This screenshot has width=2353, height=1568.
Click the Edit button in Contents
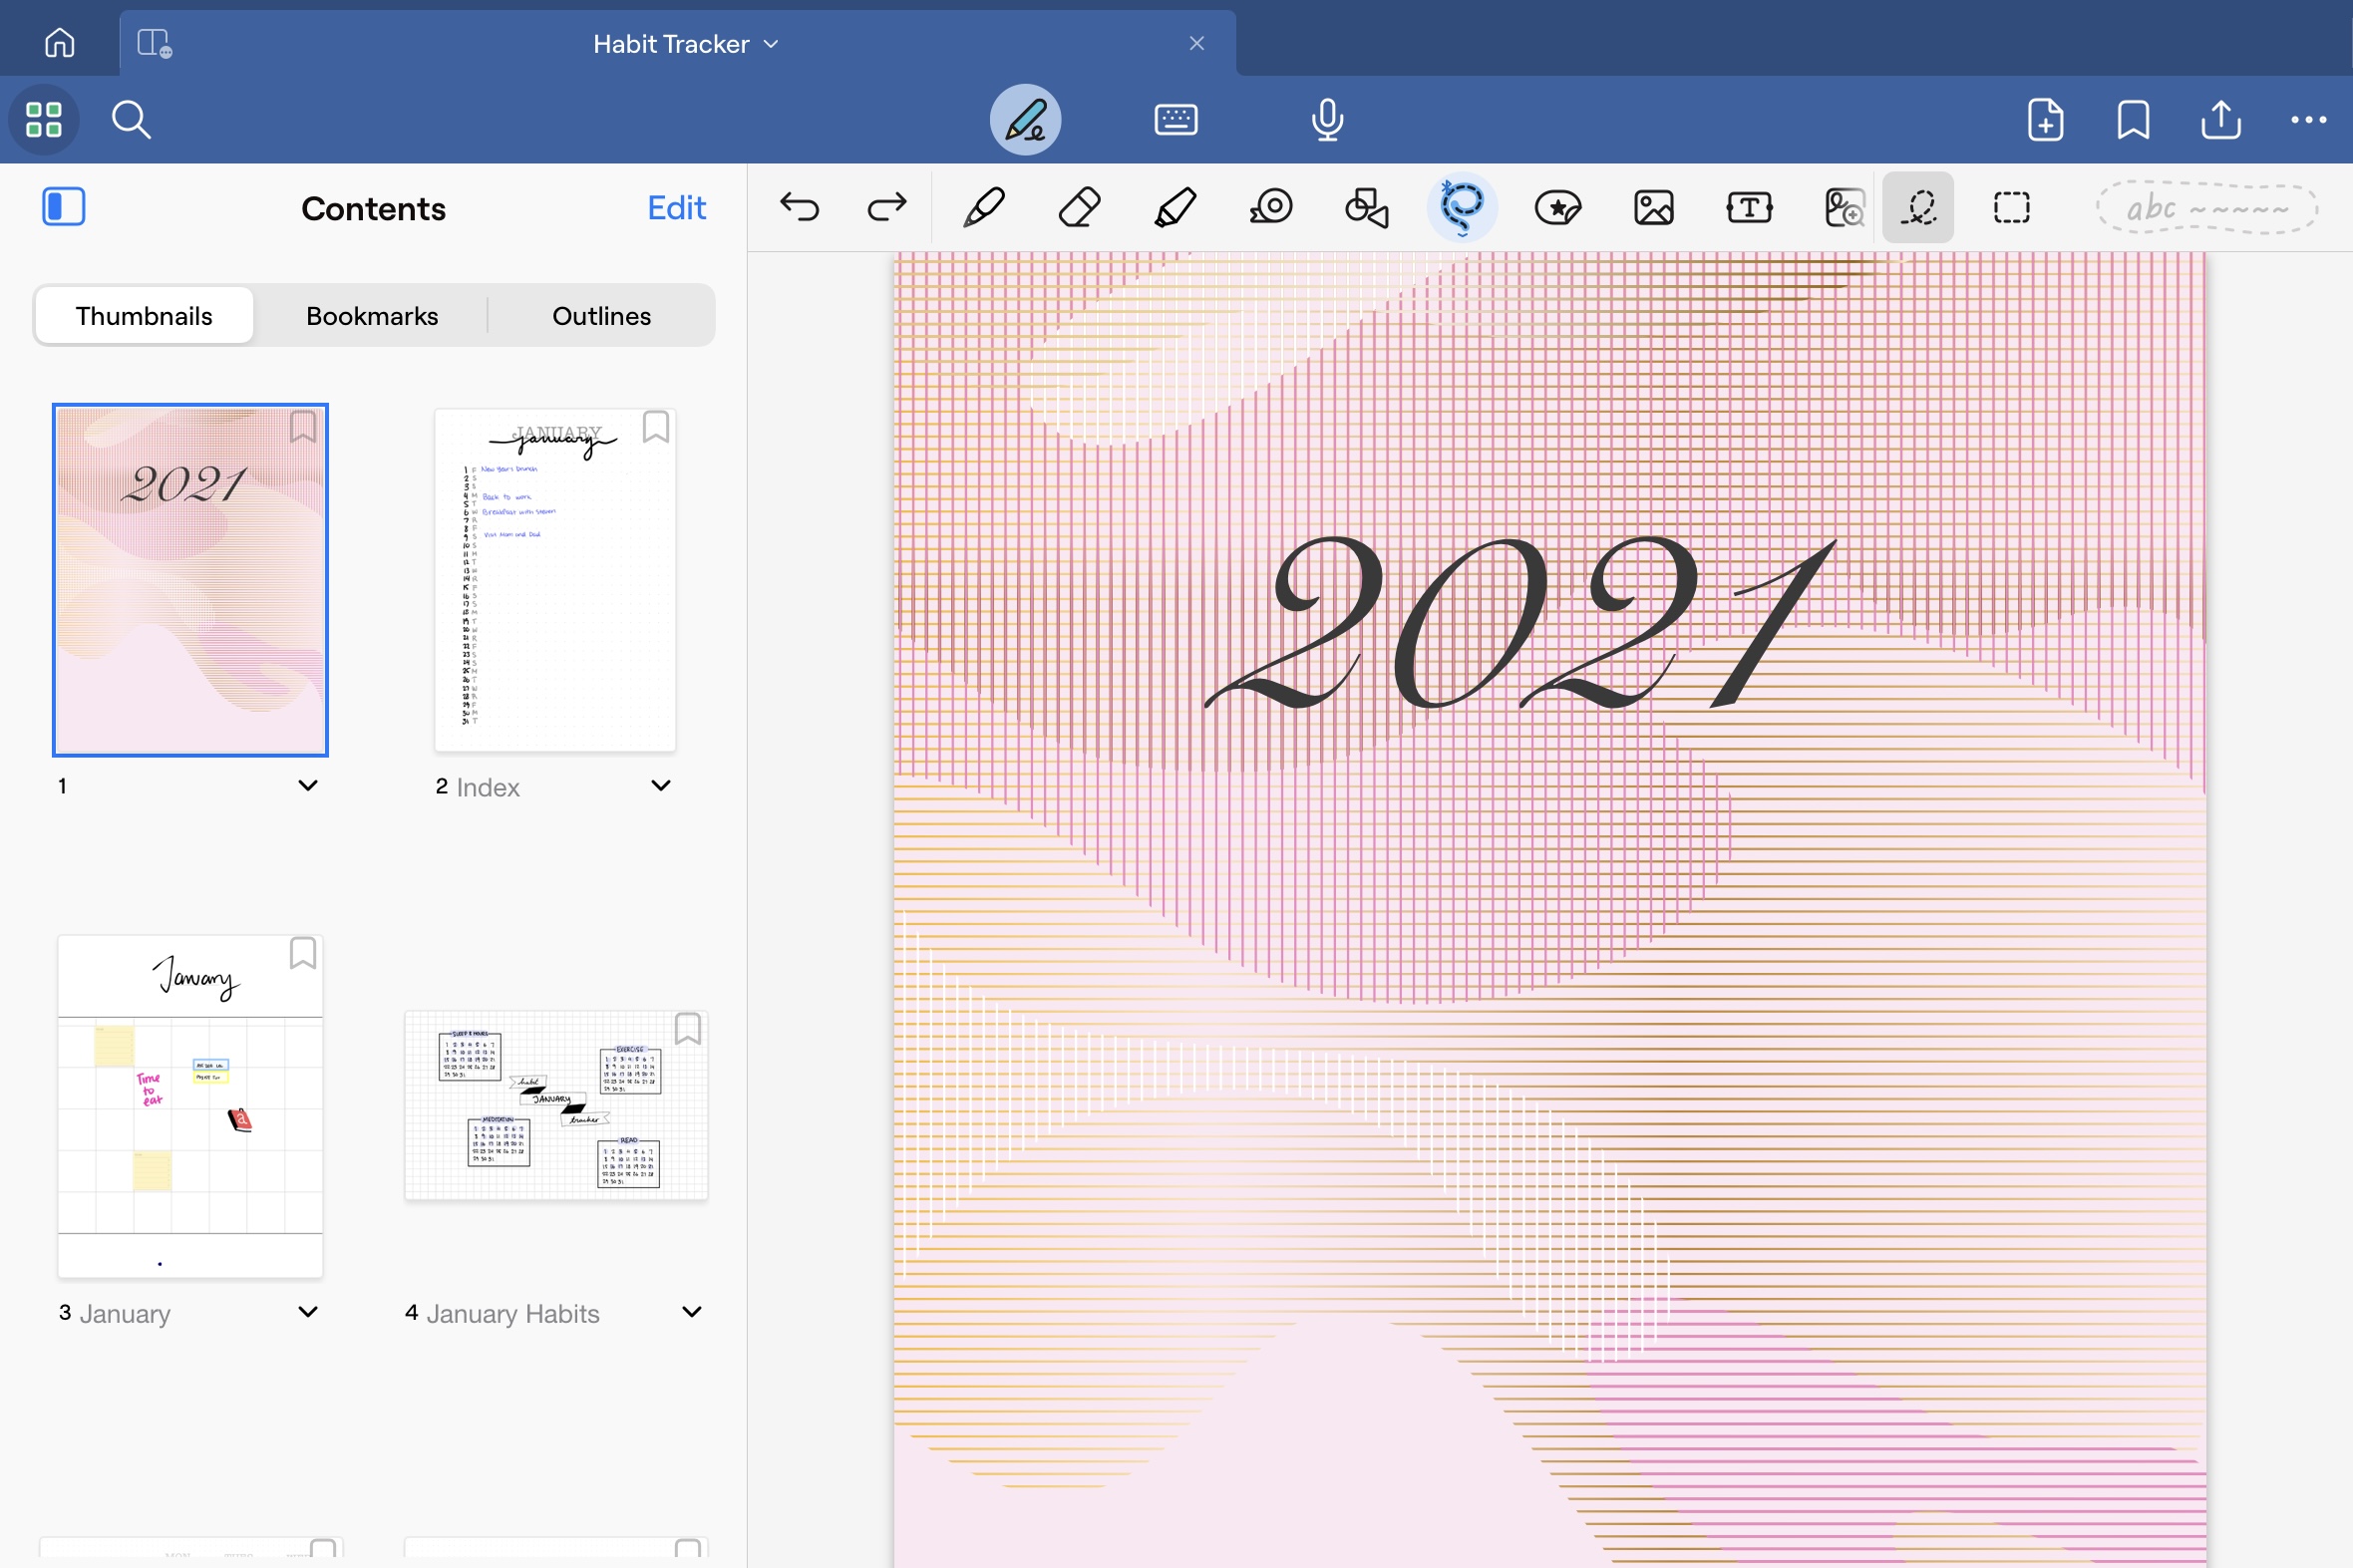click(676, 208)
